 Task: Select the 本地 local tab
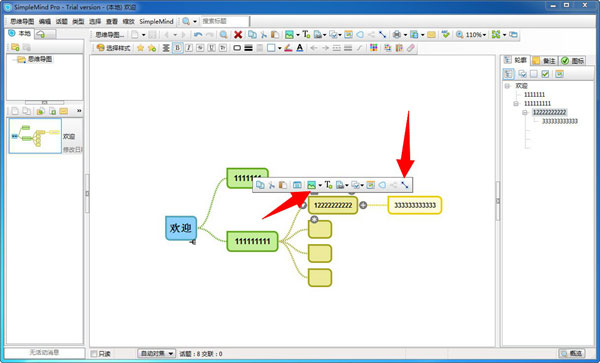[x=20, y=34]
